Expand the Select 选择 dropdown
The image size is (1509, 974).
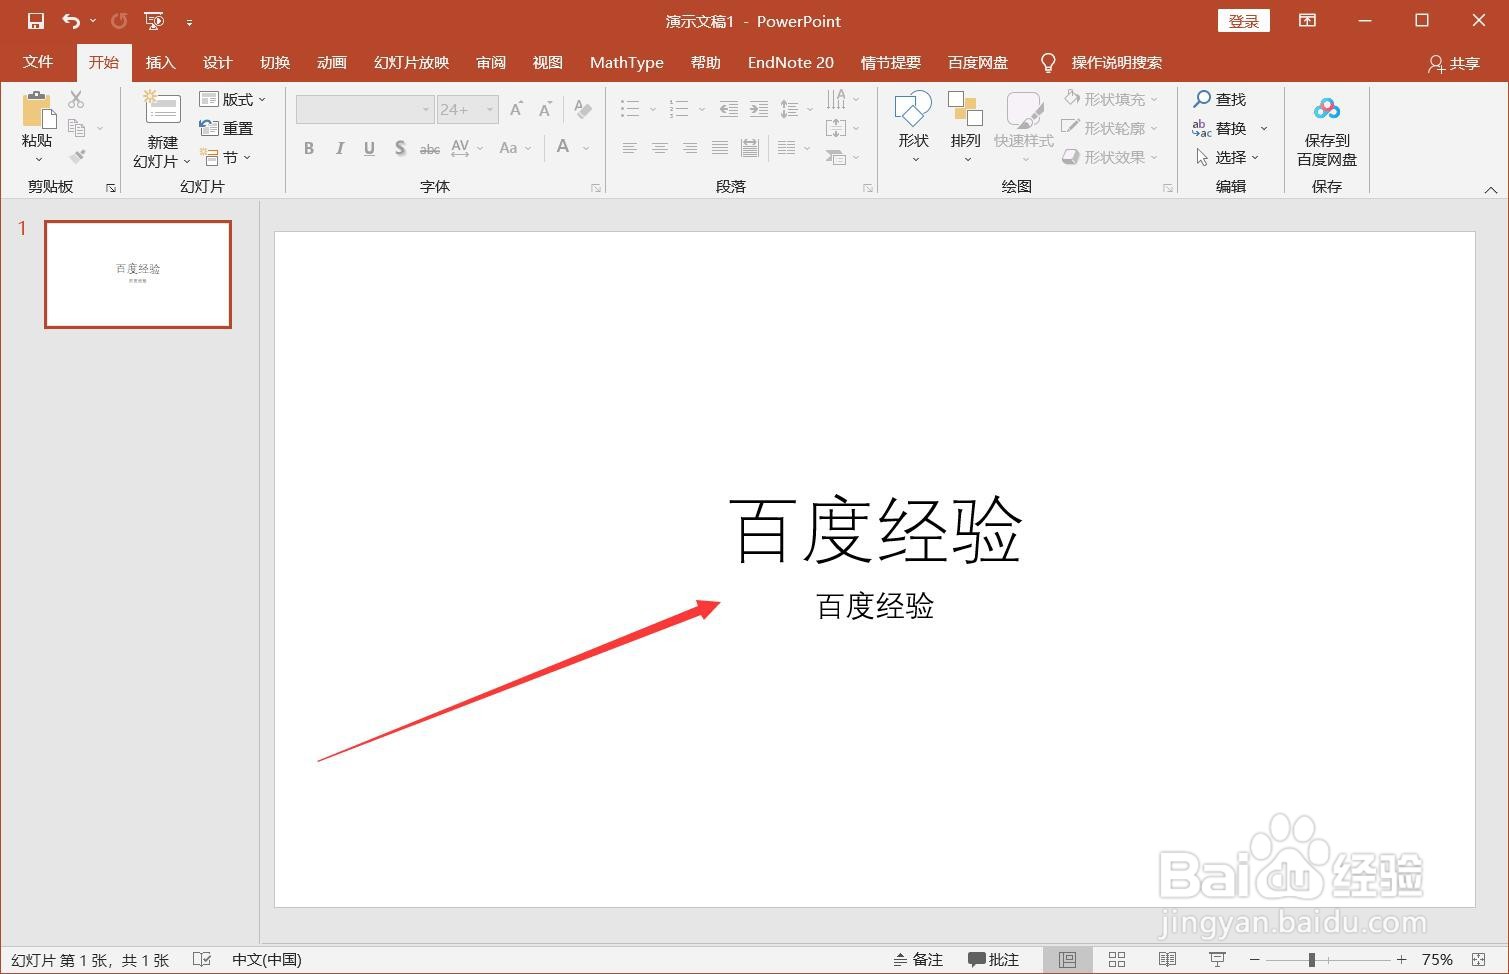[x=1227, y=157]
